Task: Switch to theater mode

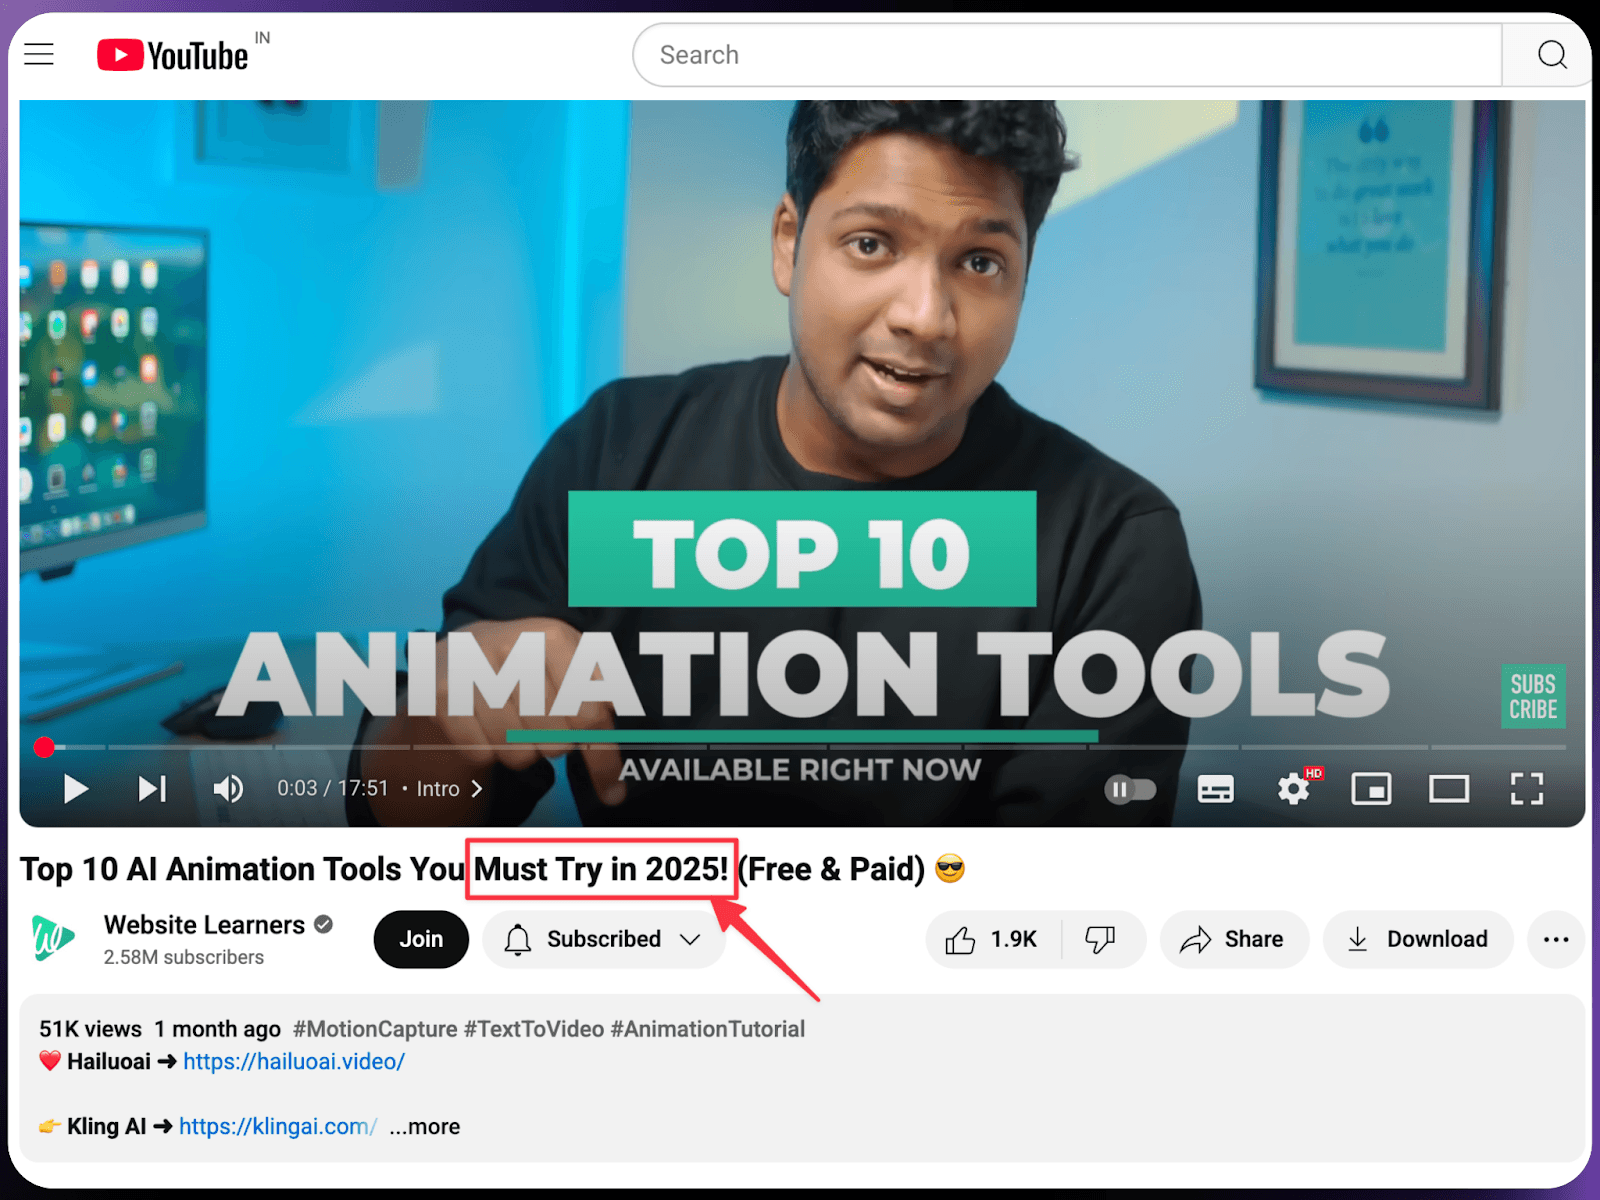Action: [x=1449, y=789]
